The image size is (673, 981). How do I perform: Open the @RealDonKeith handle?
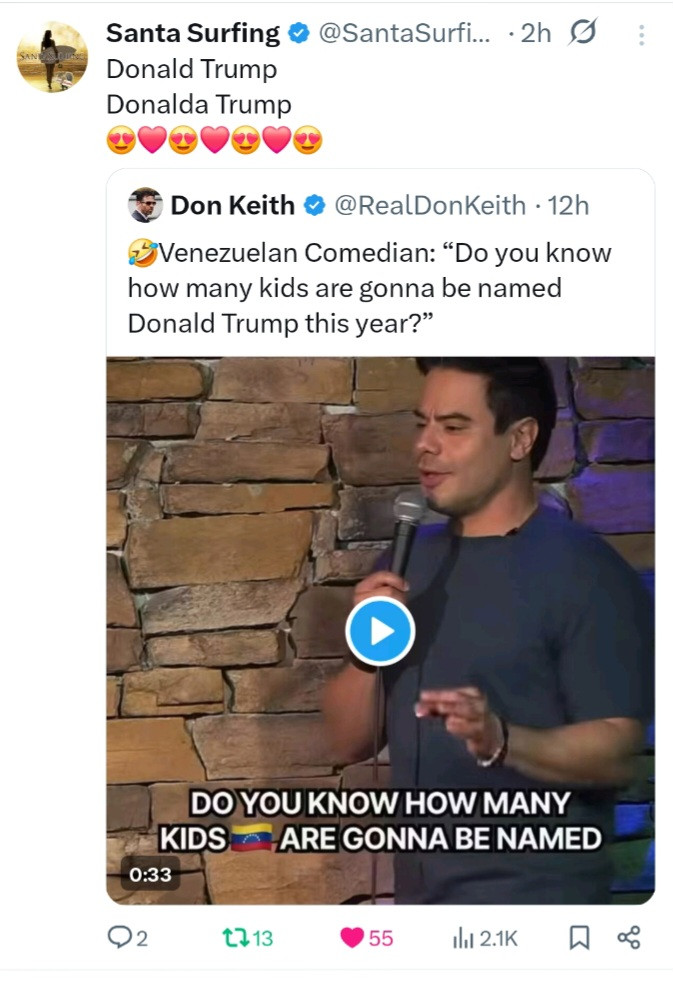pos(430,205)
